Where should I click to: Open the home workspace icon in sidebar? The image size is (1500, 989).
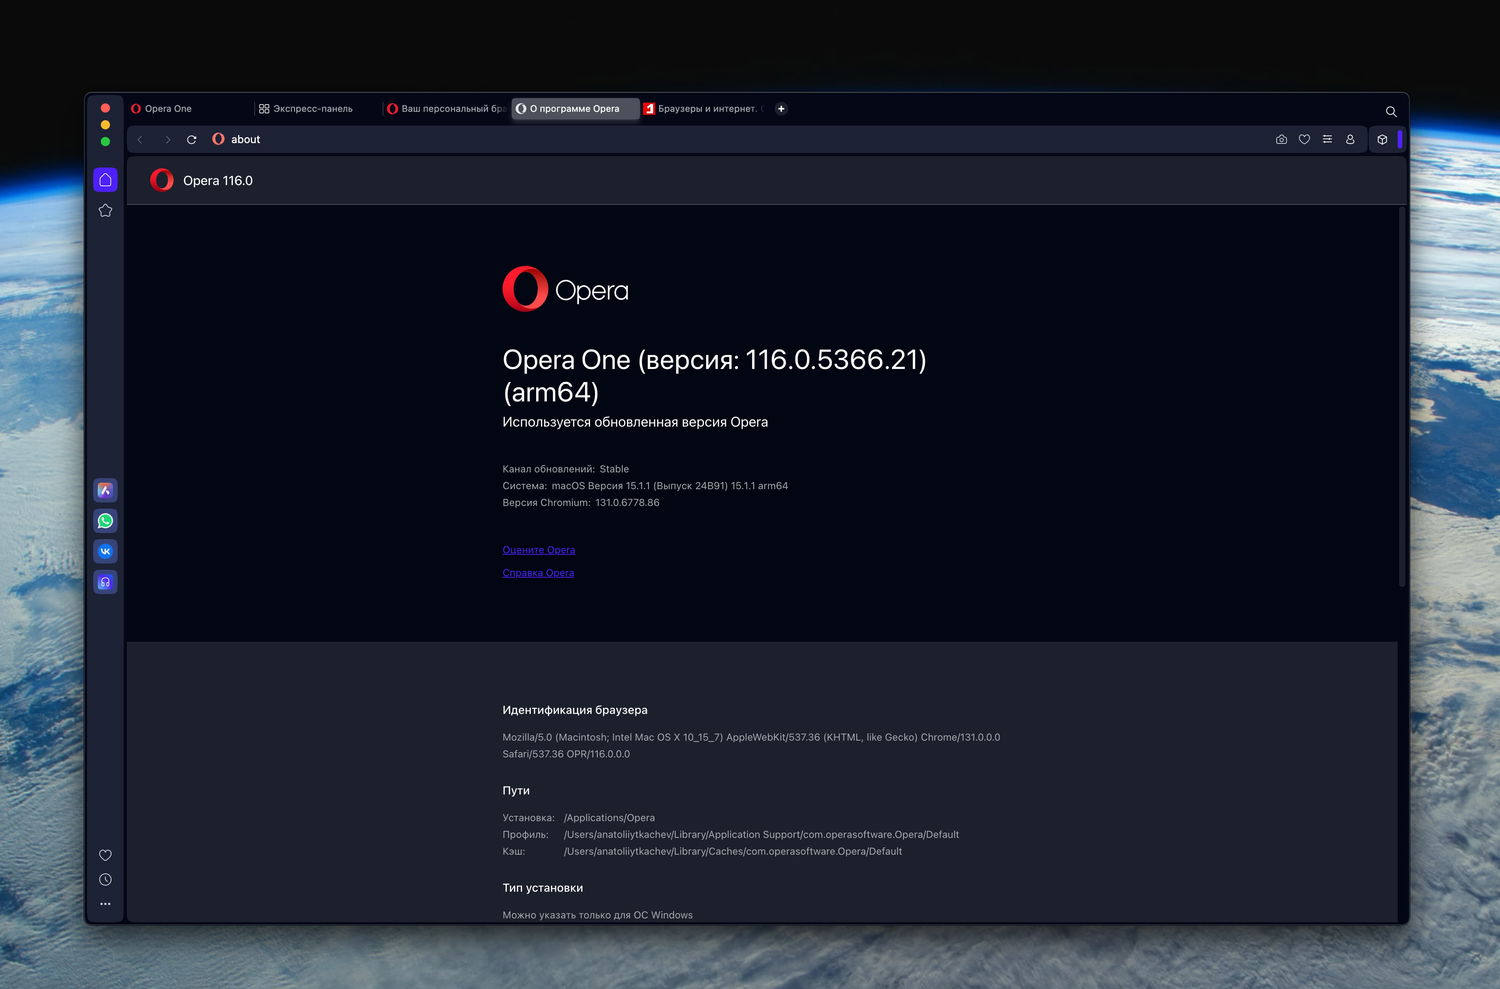[105, 180]
